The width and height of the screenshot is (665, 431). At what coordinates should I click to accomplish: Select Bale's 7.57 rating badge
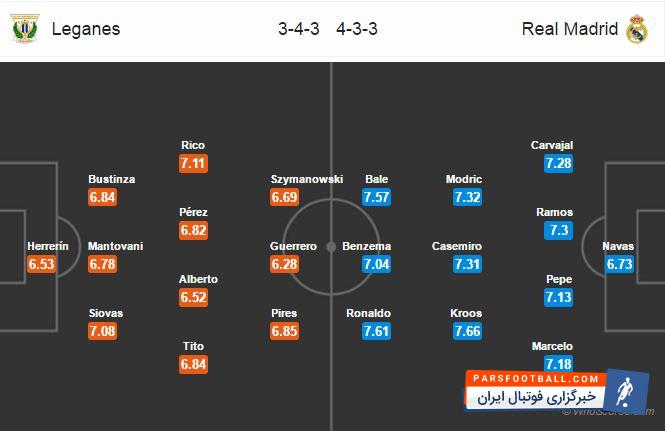pos(377,197)
